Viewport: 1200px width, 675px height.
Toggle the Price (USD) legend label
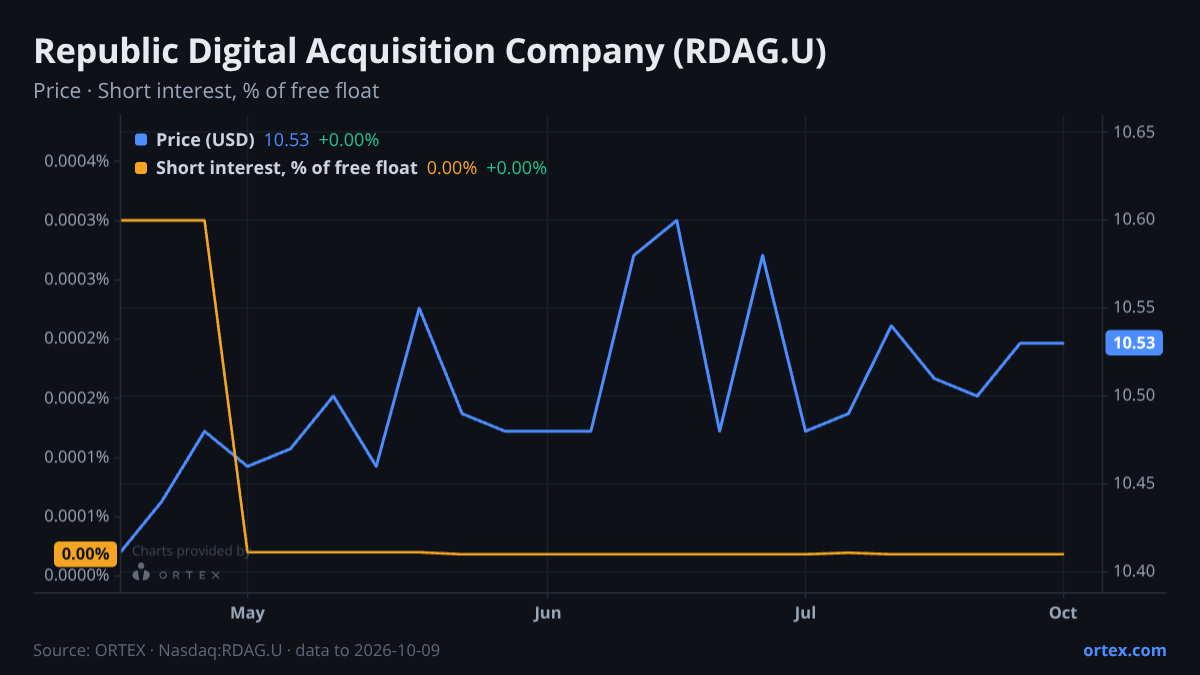[205, 140]
